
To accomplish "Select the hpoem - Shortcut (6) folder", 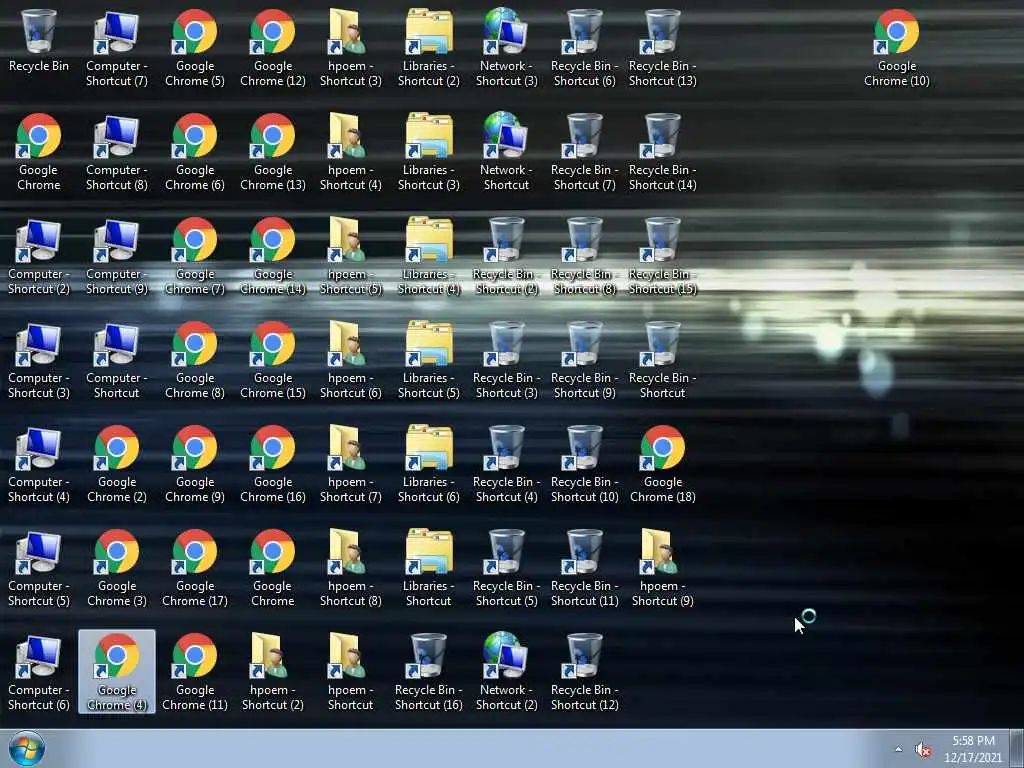I will click(x=351, y=359).
